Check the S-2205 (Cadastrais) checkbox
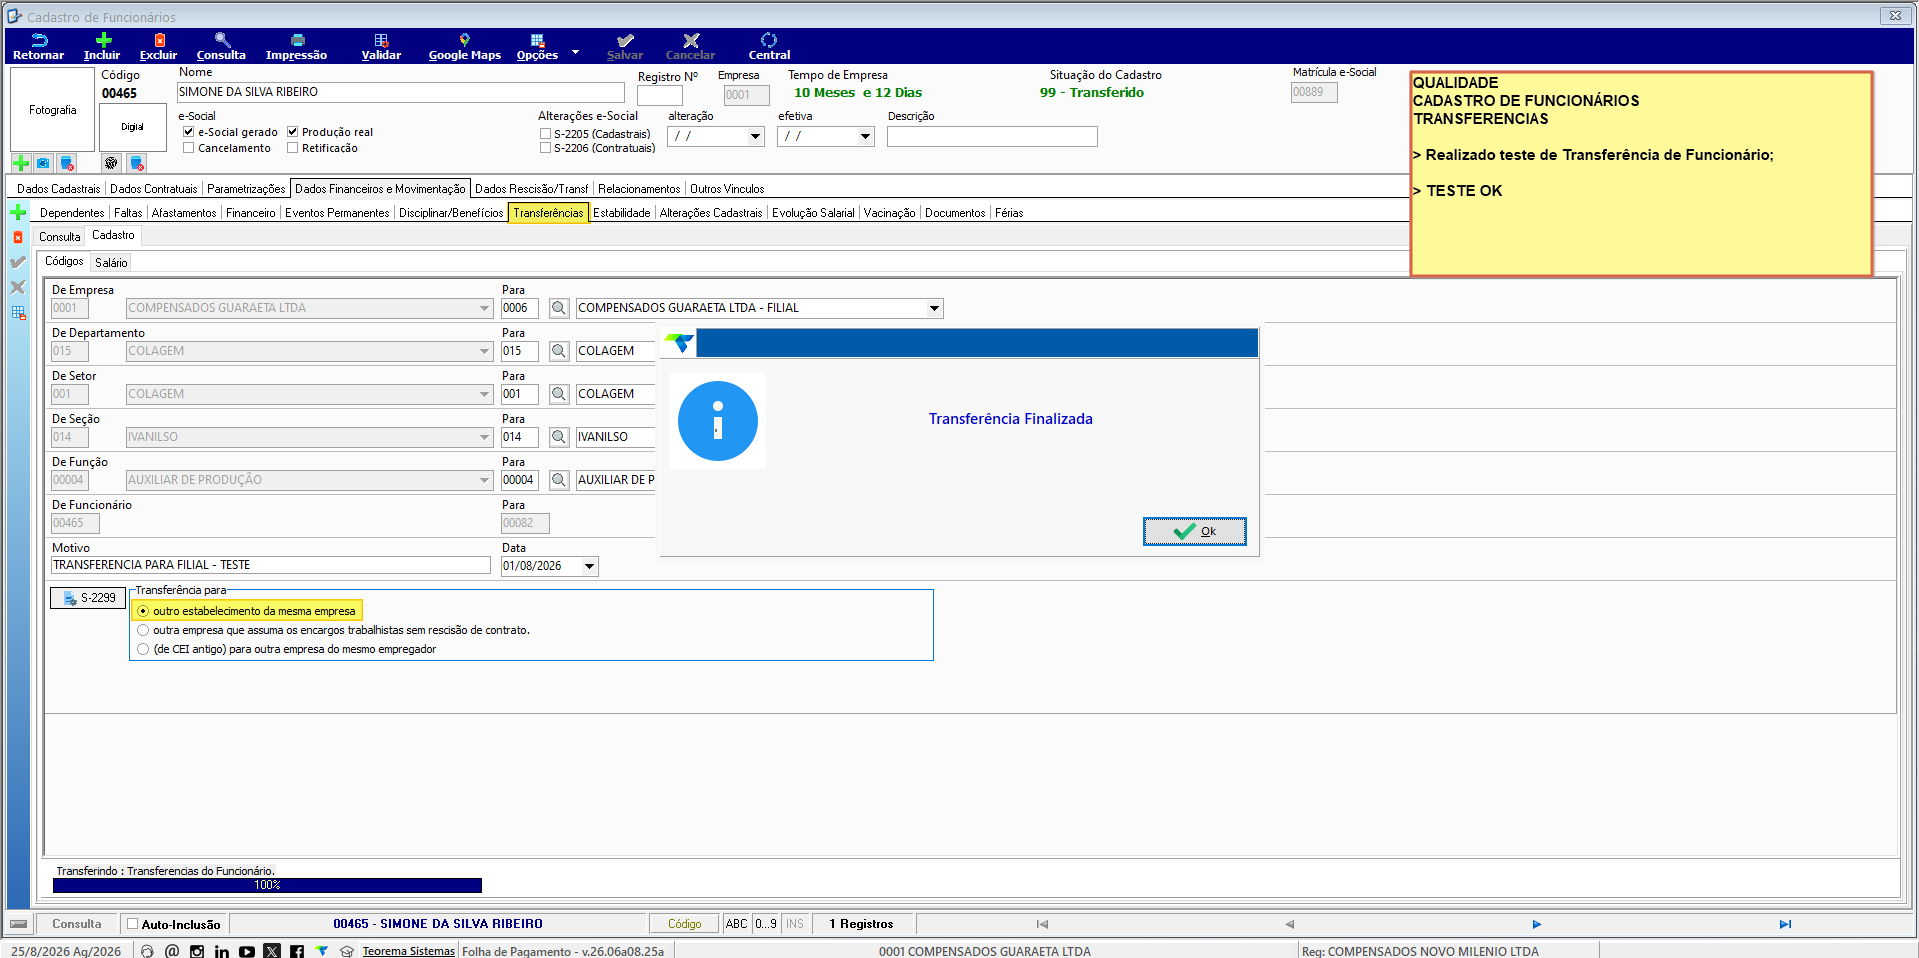Image resolution: width=1919 pixels, height=958 pixels. click(545, 134)
